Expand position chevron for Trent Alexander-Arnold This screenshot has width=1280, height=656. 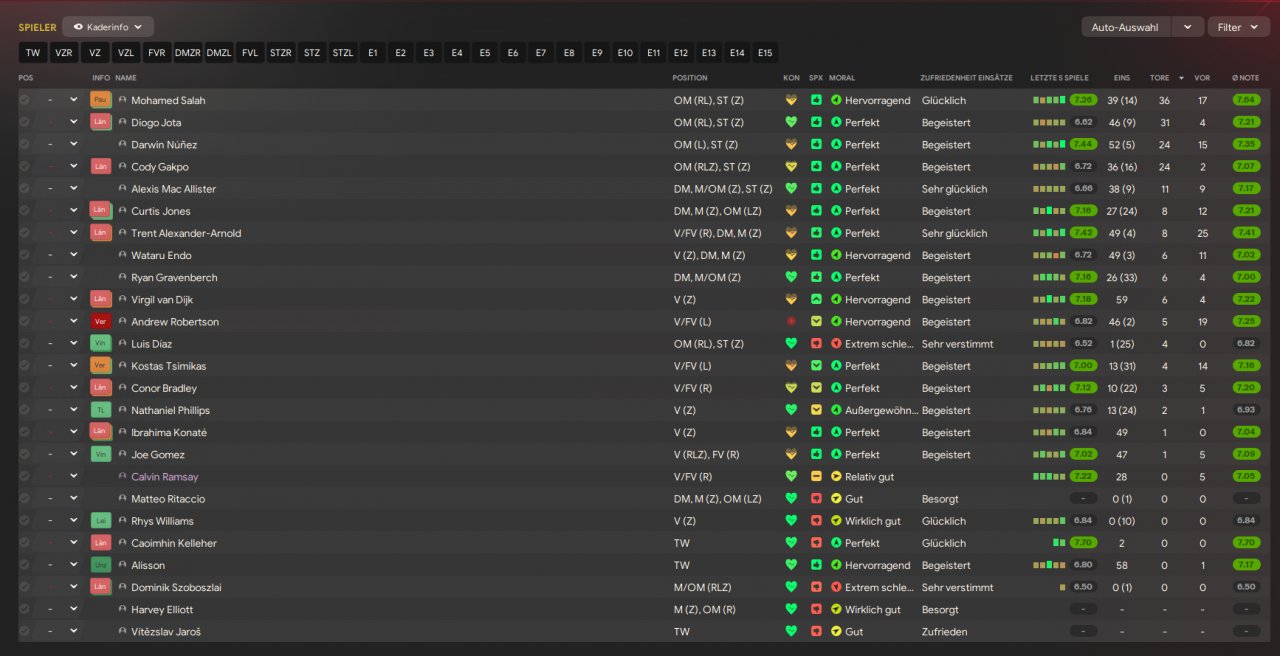pyautogui.click(x=73, y=233)
